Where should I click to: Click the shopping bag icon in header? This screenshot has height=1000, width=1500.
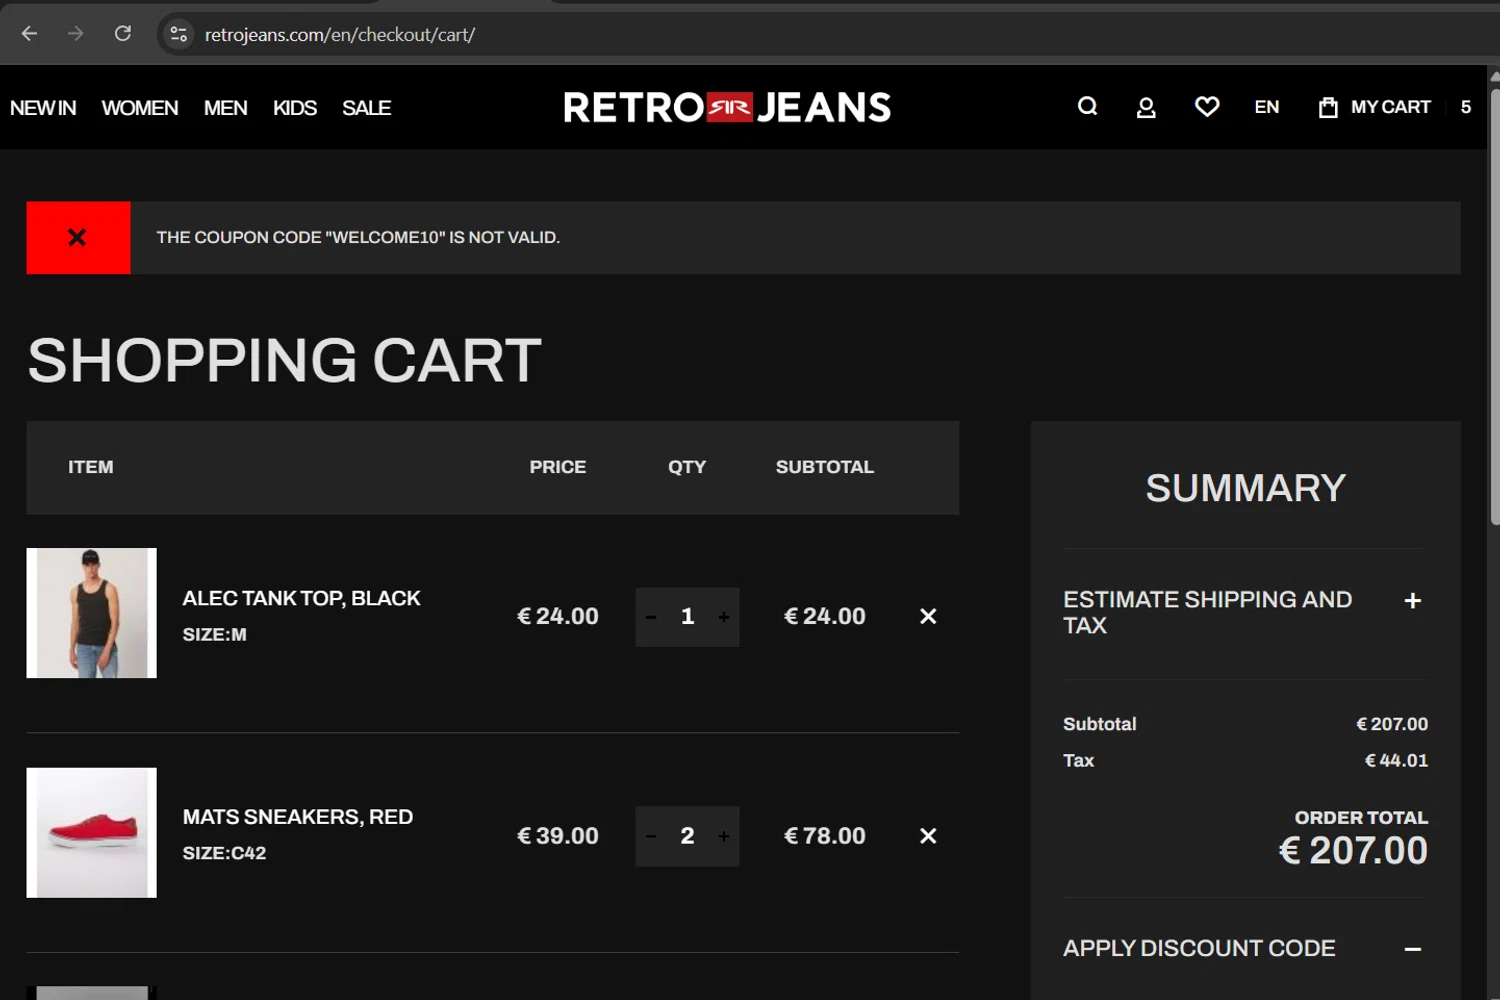point(1328,107)
